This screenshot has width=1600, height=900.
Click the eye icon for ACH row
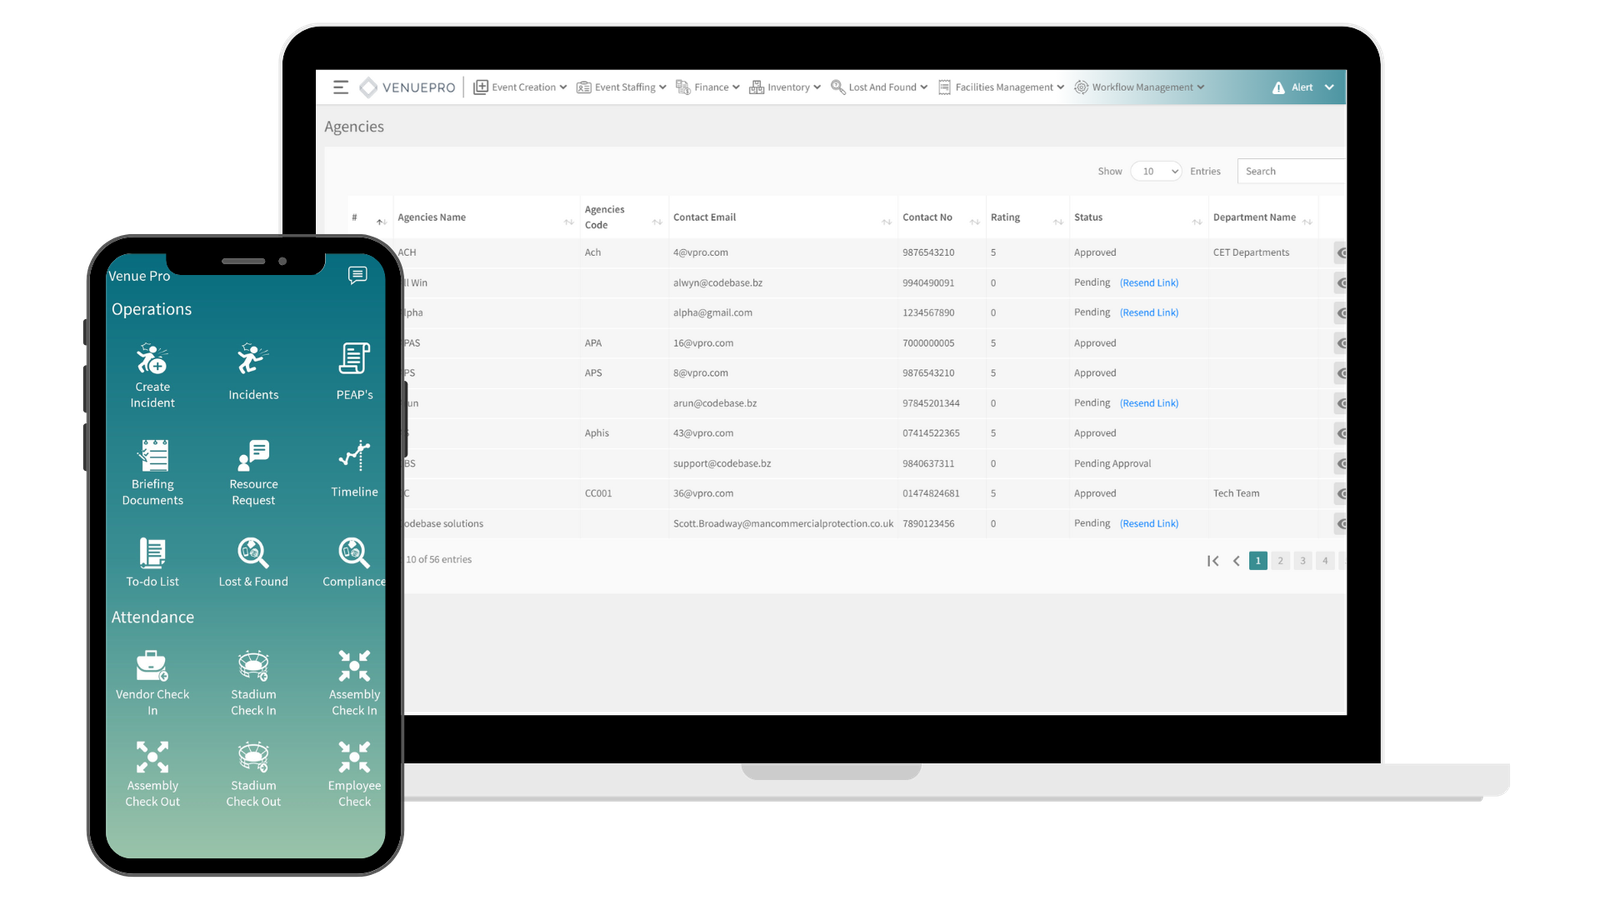pos(1340,253)
